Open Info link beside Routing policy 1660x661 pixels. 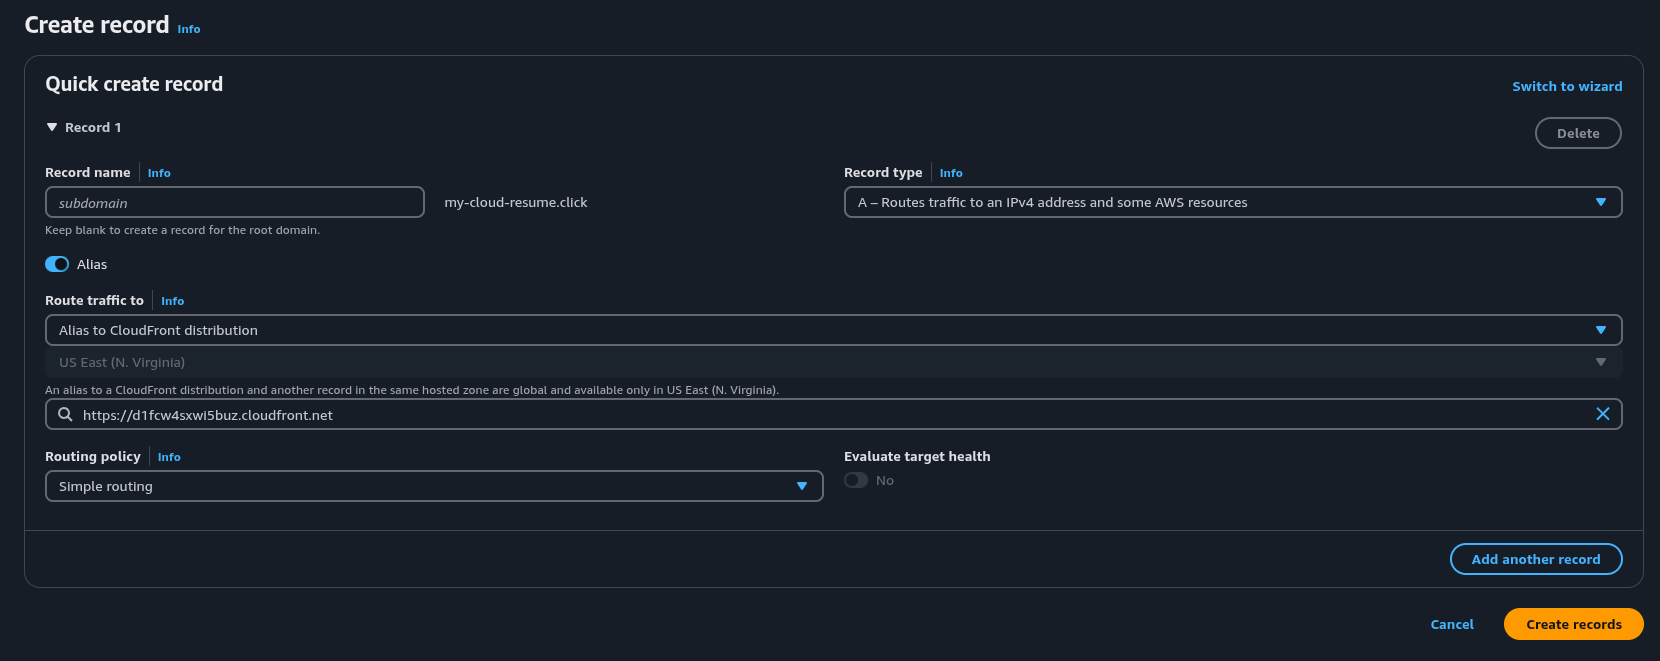(x=169, y=457)
